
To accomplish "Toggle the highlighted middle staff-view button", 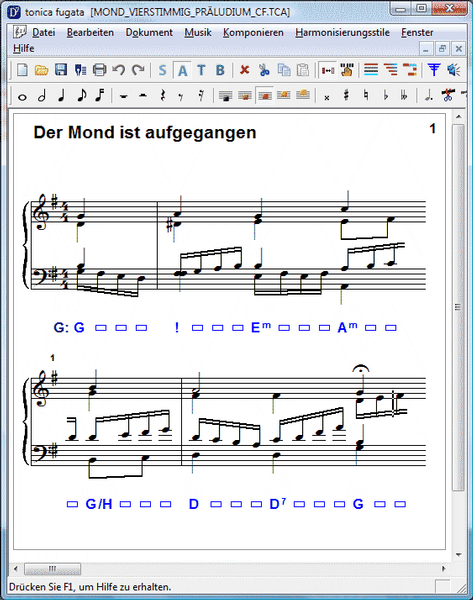I will coord(264,96).
